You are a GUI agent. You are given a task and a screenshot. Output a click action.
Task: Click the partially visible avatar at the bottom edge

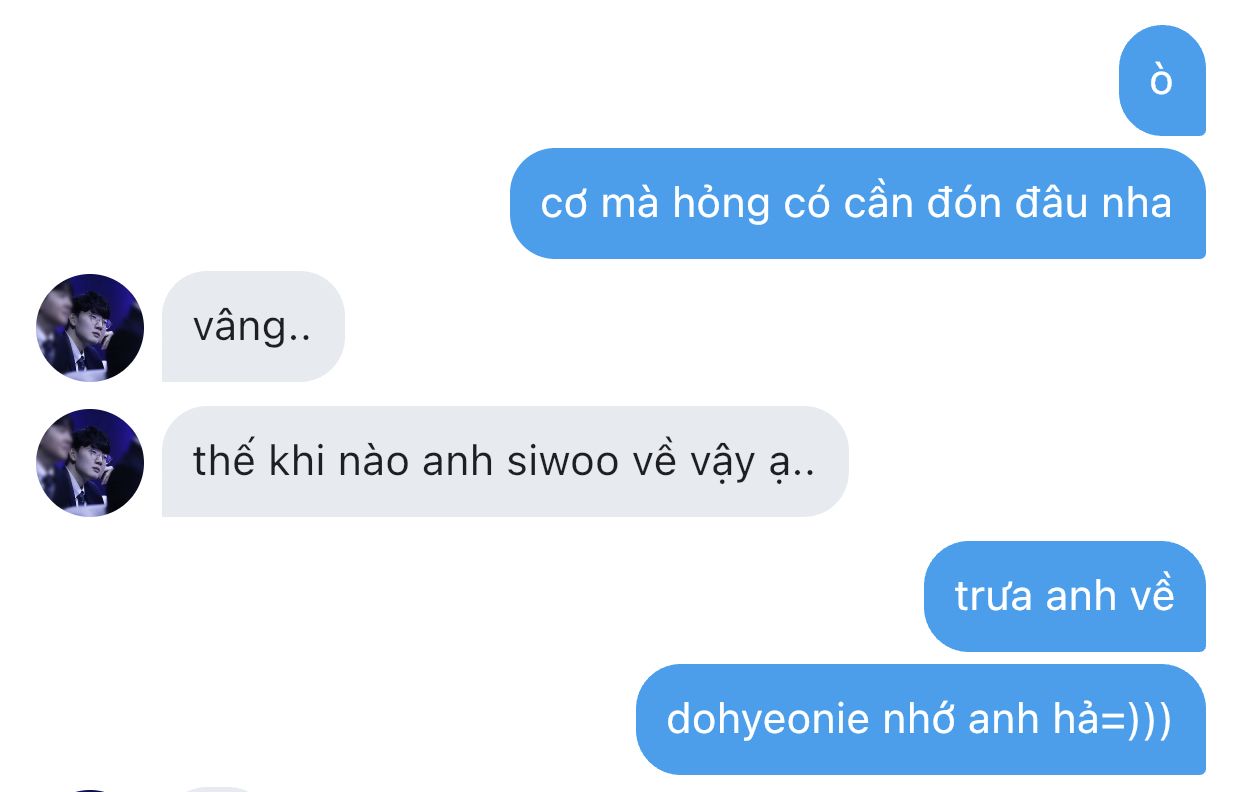click(90, 789)
